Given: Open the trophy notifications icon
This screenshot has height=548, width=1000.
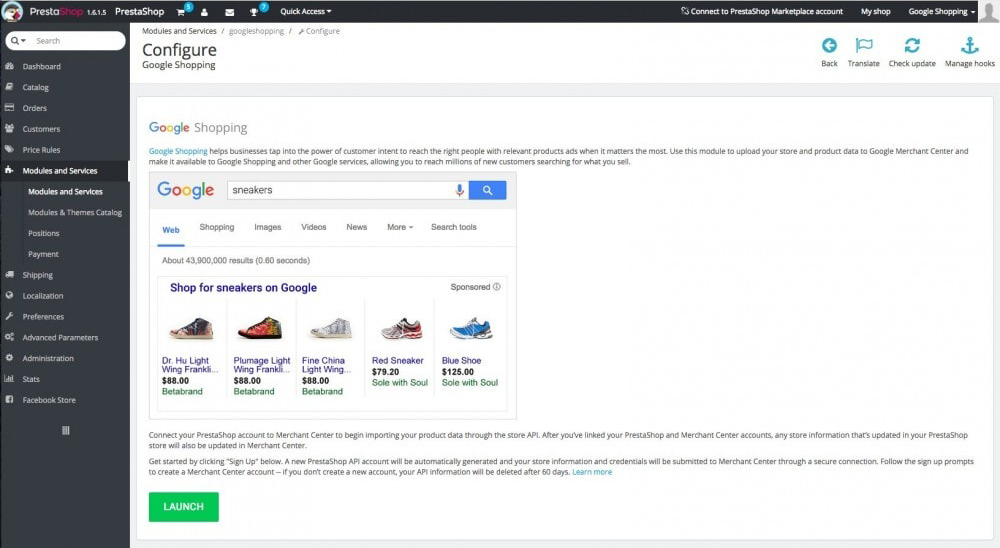Looking at the screenshot, I should point(254,12).
